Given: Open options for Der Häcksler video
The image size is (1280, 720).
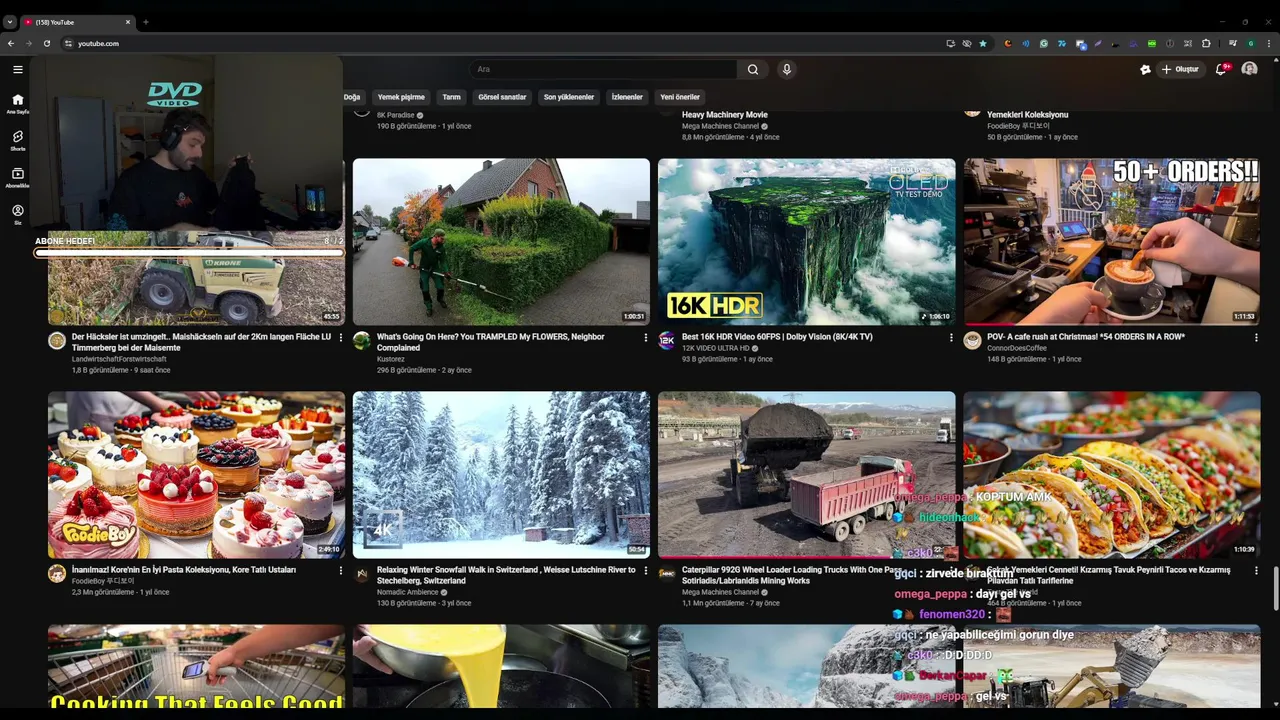Looking at the screenshot, I should [340, 338].
